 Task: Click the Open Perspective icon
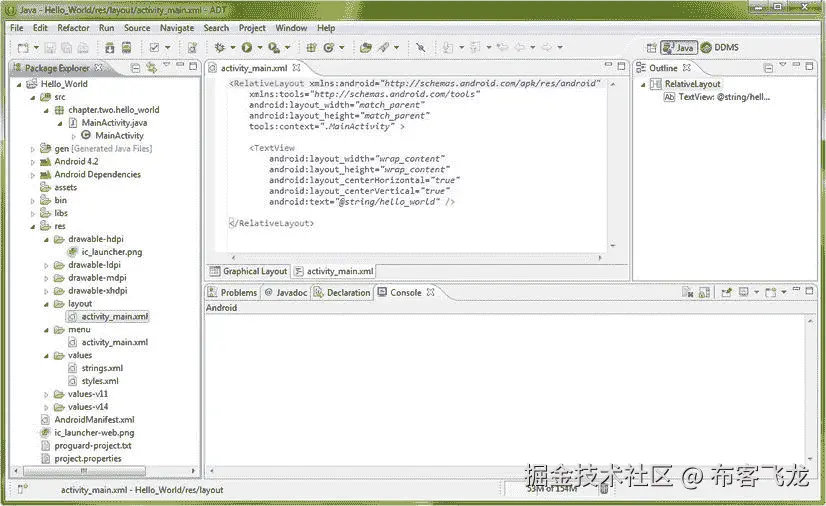pyautogui.click(x=652, y=48)
